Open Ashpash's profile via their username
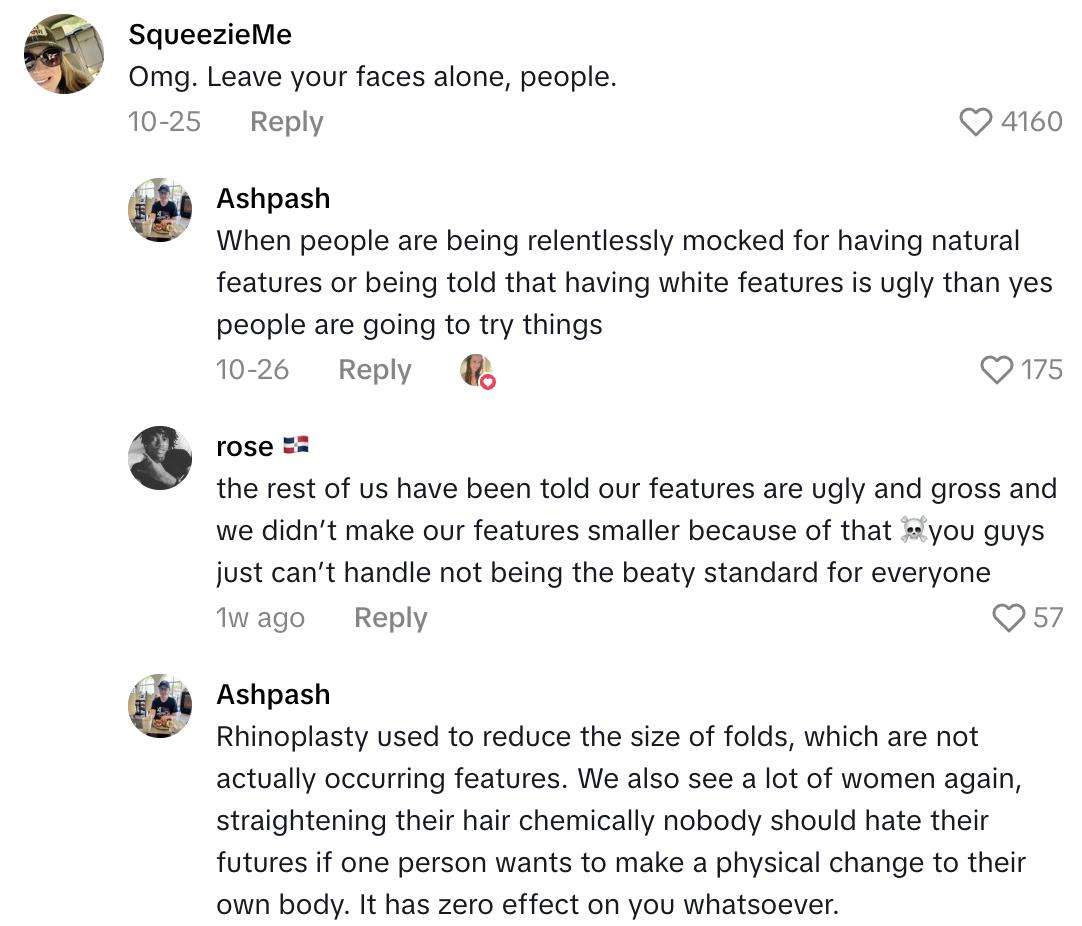The width and height of the screenshot is (1082, 926). tap(273, 198)
